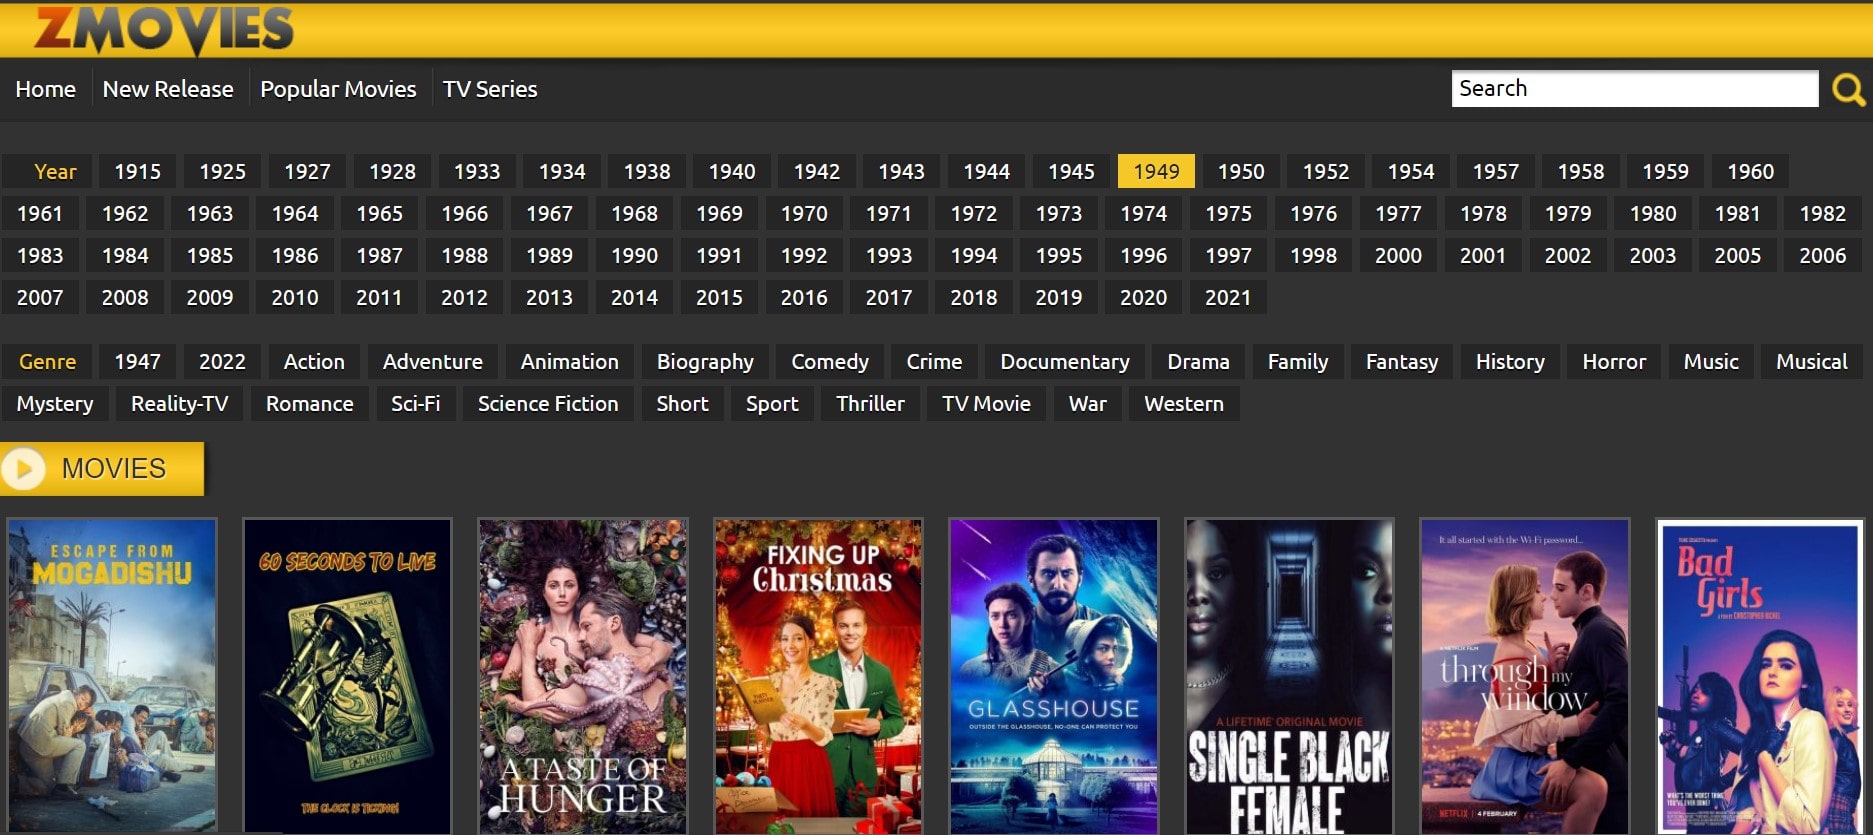Open Through My Window poster
This screenshot has width=1873, height=835.
(1525, 676)
